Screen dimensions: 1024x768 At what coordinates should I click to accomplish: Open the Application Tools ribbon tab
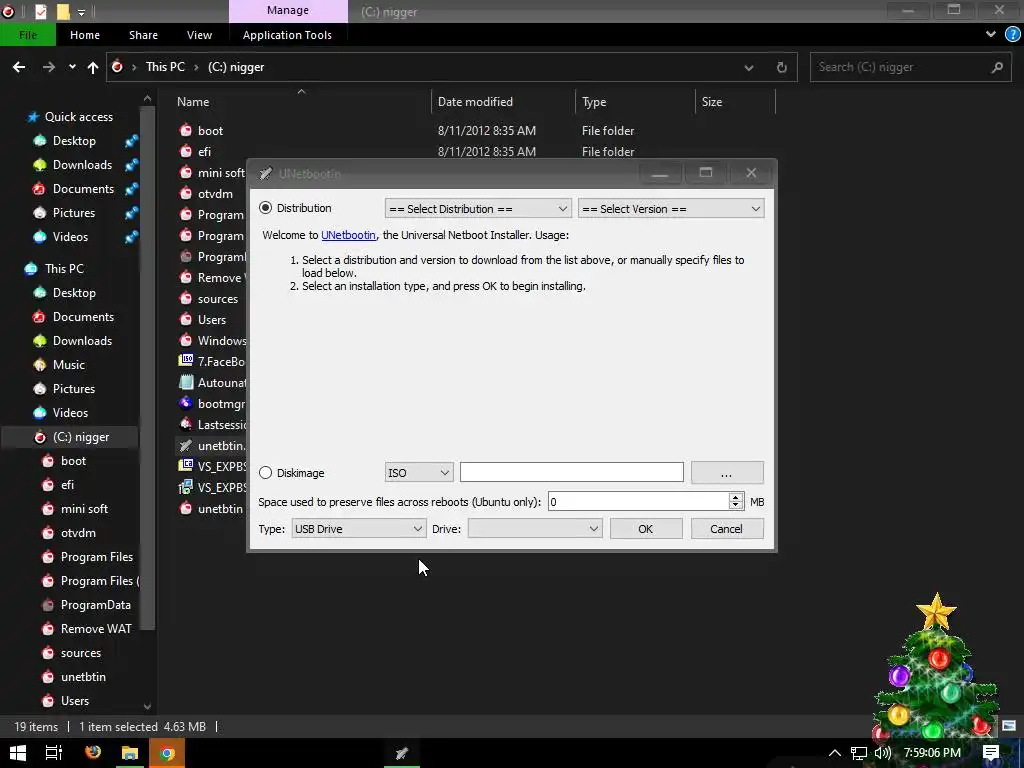[287, 35]
